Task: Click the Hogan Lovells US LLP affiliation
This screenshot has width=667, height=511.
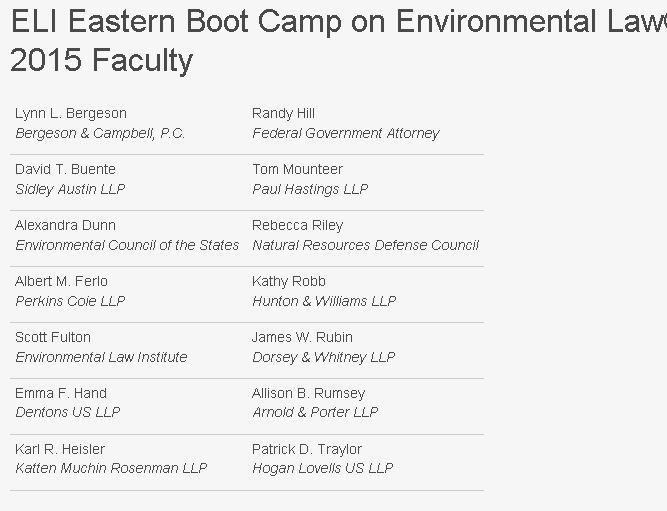Action: point(322,468)
